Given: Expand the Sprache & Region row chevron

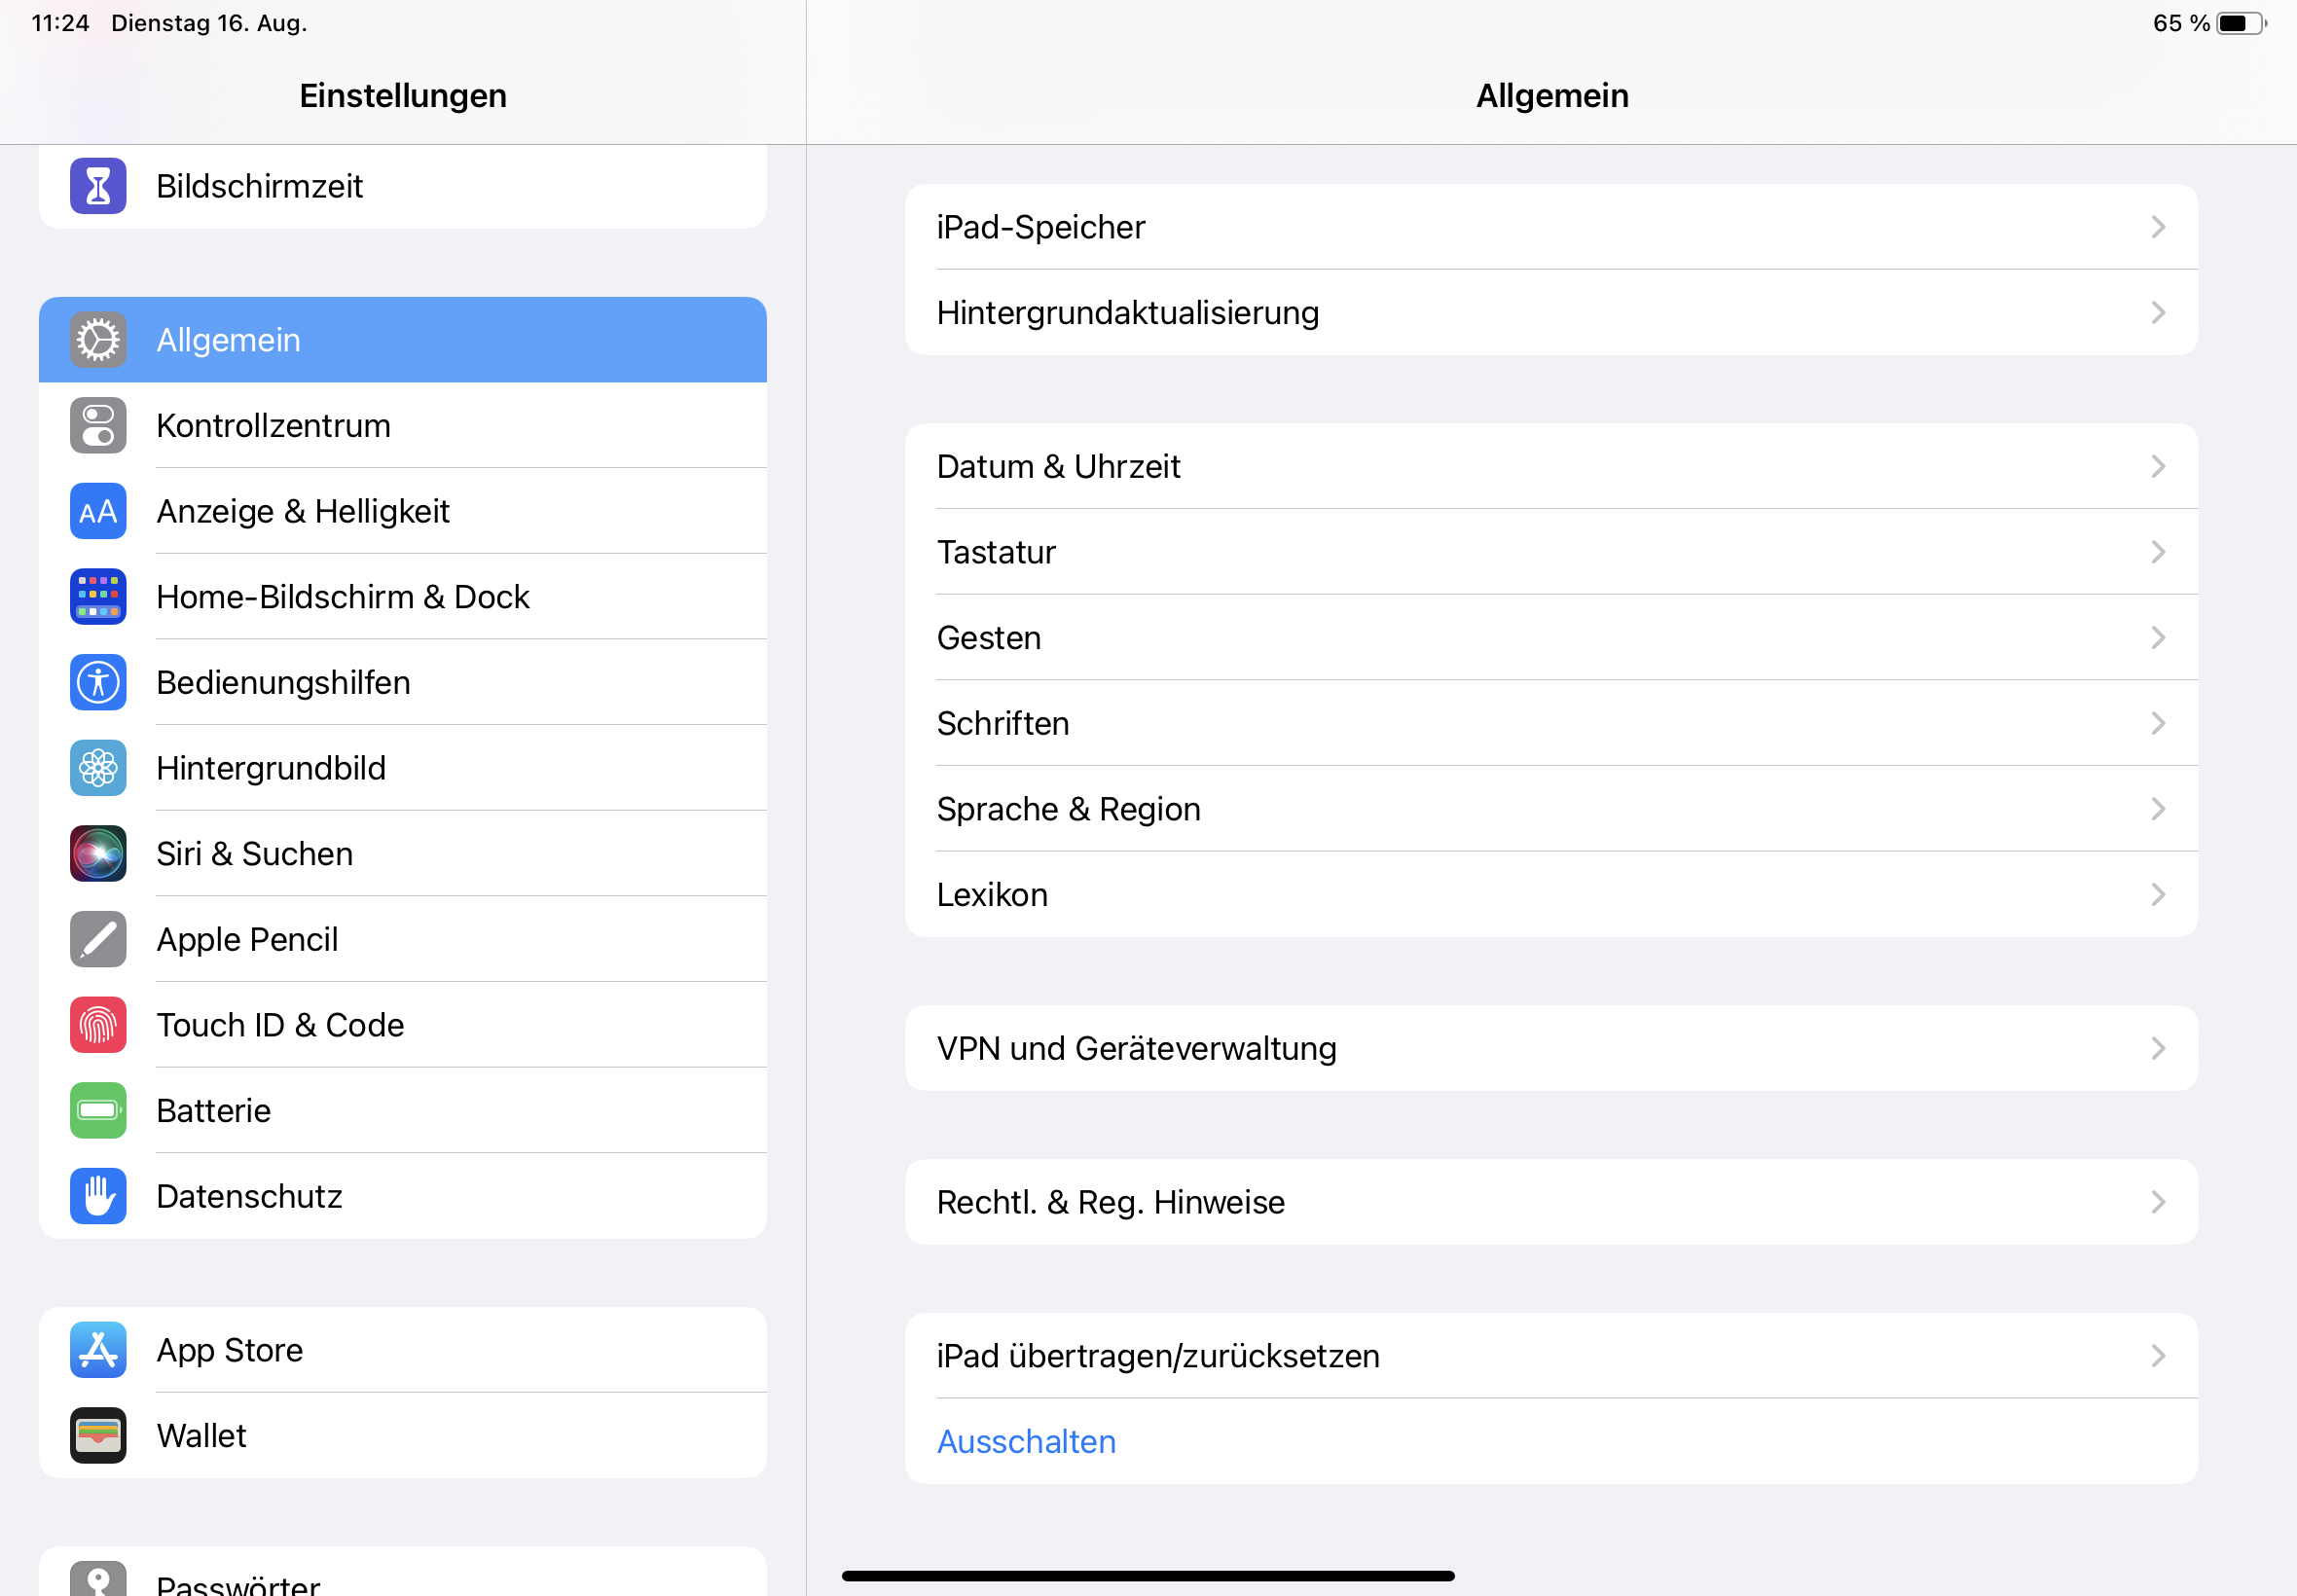Looking at the screenshot, I should [x=2158, y=809].
